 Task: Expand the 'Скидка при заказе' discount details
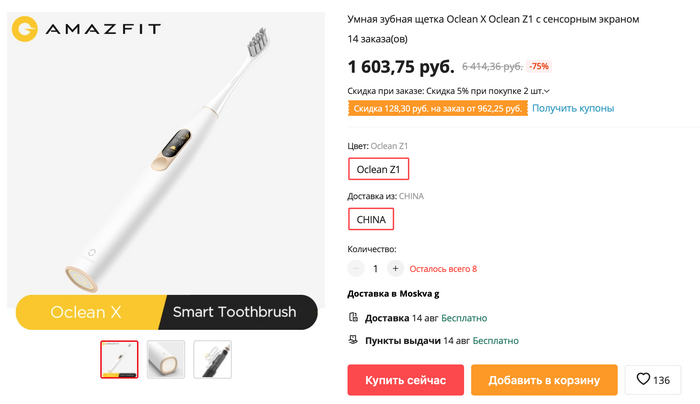click(x=547, y=92)
